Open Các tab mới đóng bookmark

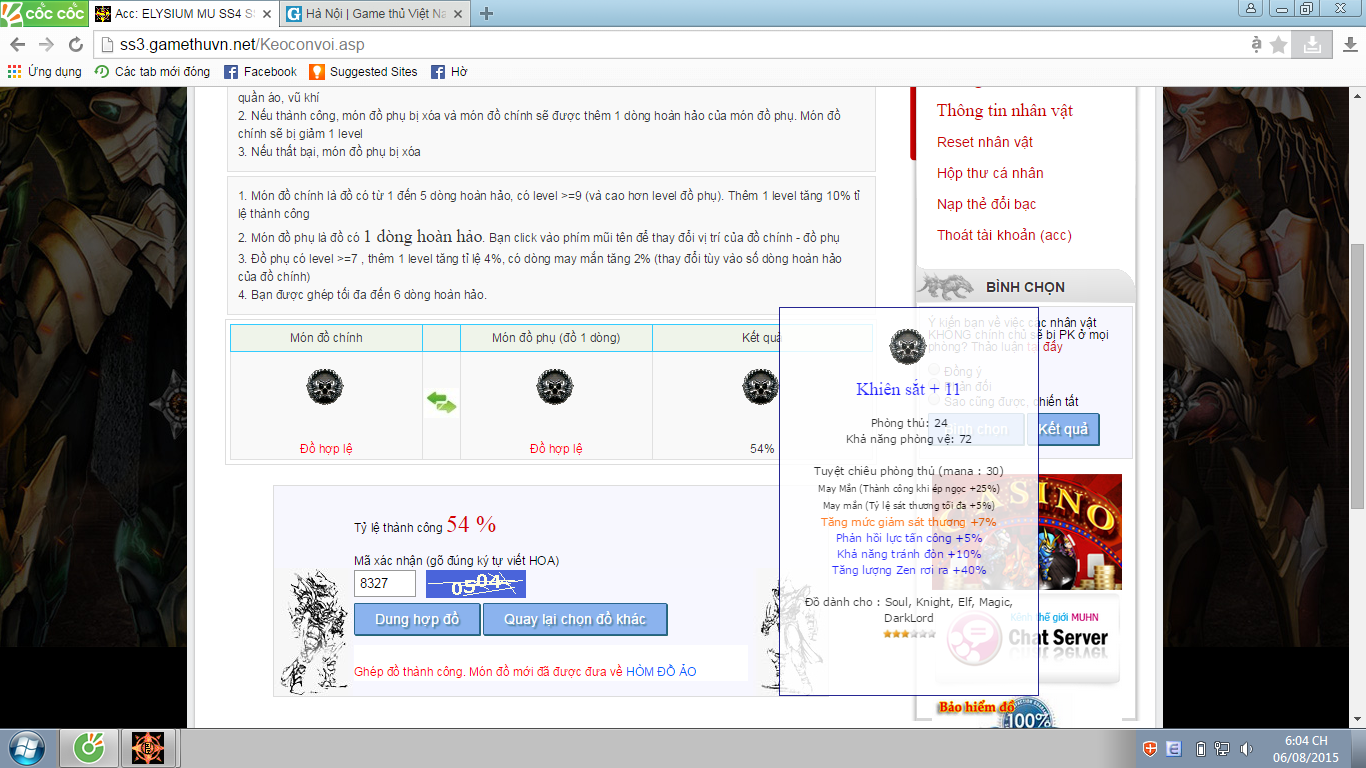point(153,72)
